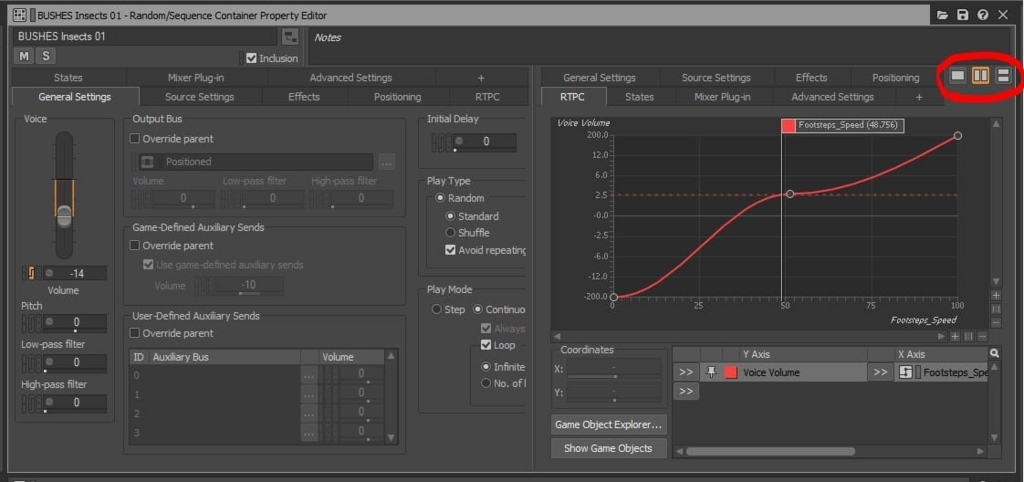Click the ... browse button beside Positioned bus
This screenshot has height=482, width=1024.
[387, 162]
